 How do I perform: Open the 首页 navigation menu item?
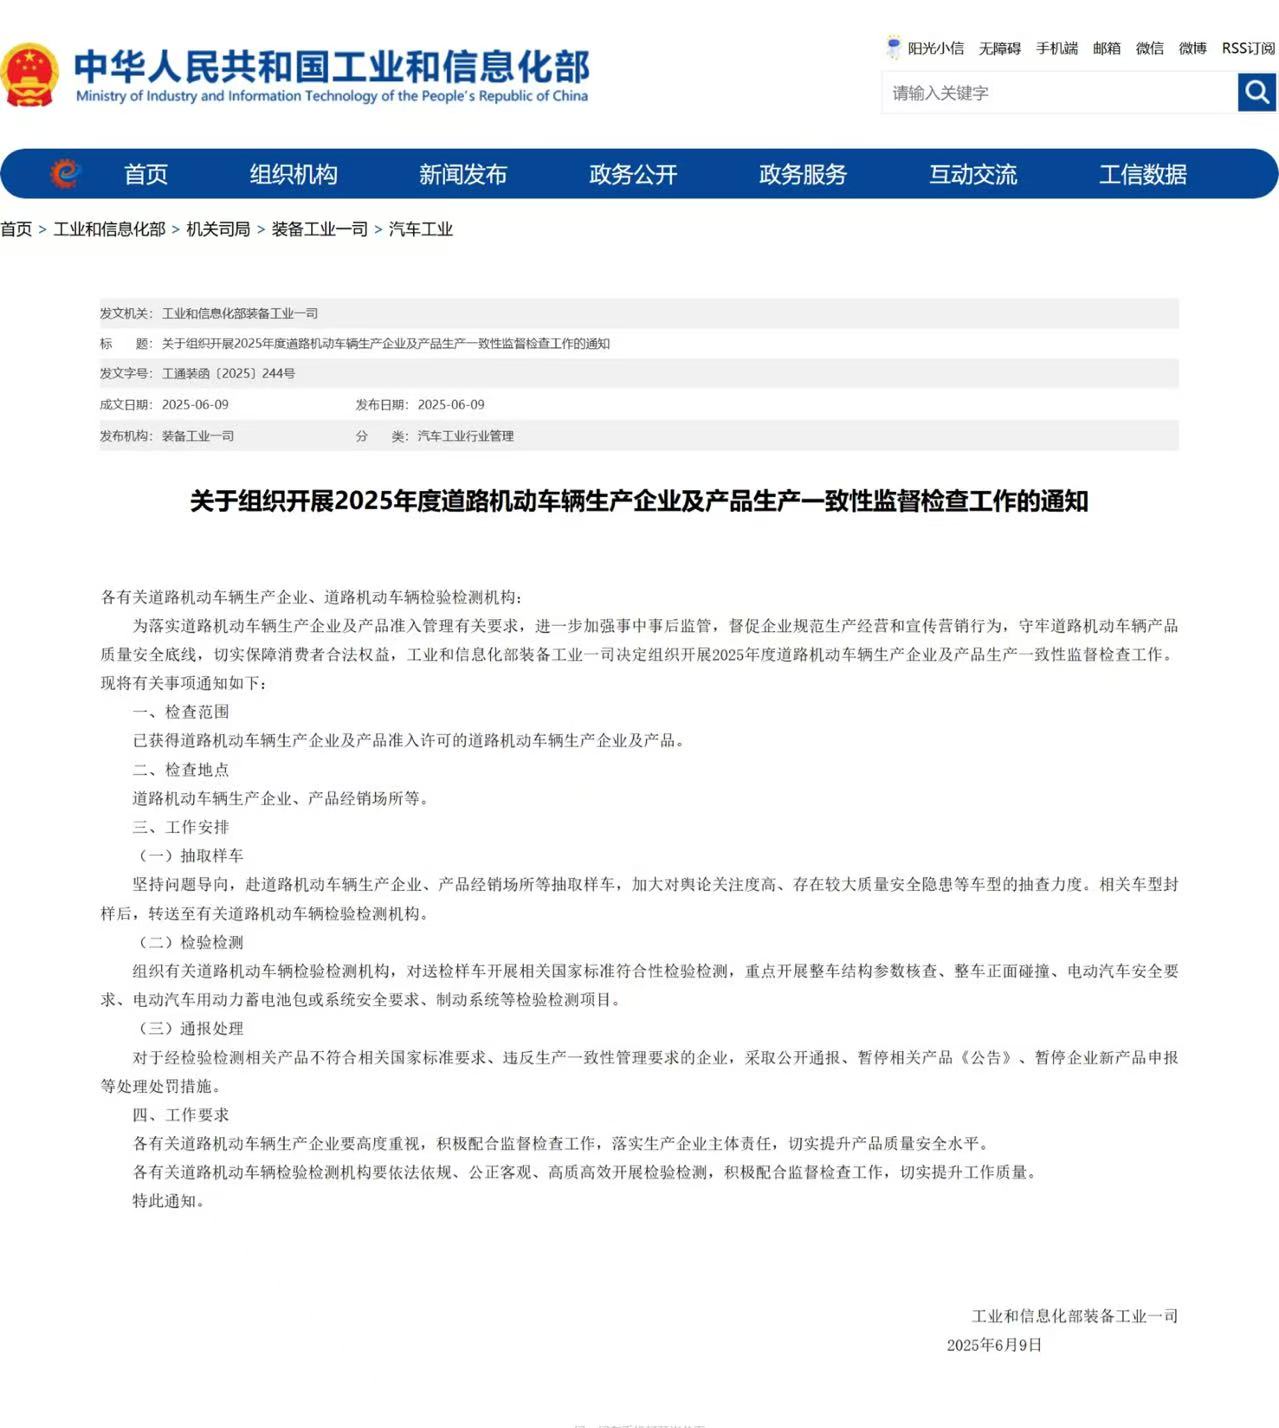[x=146, y=174]
